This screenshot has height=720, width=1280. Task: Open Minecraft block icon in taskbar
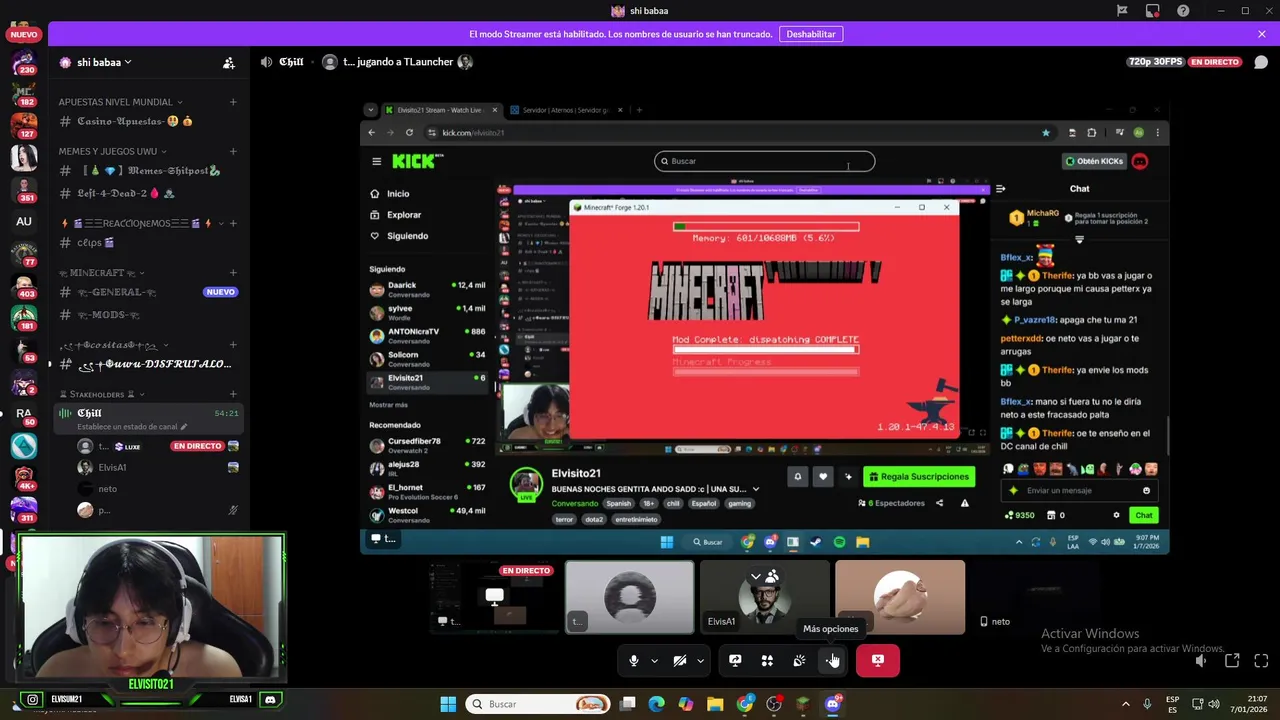[x=803, y=704]
